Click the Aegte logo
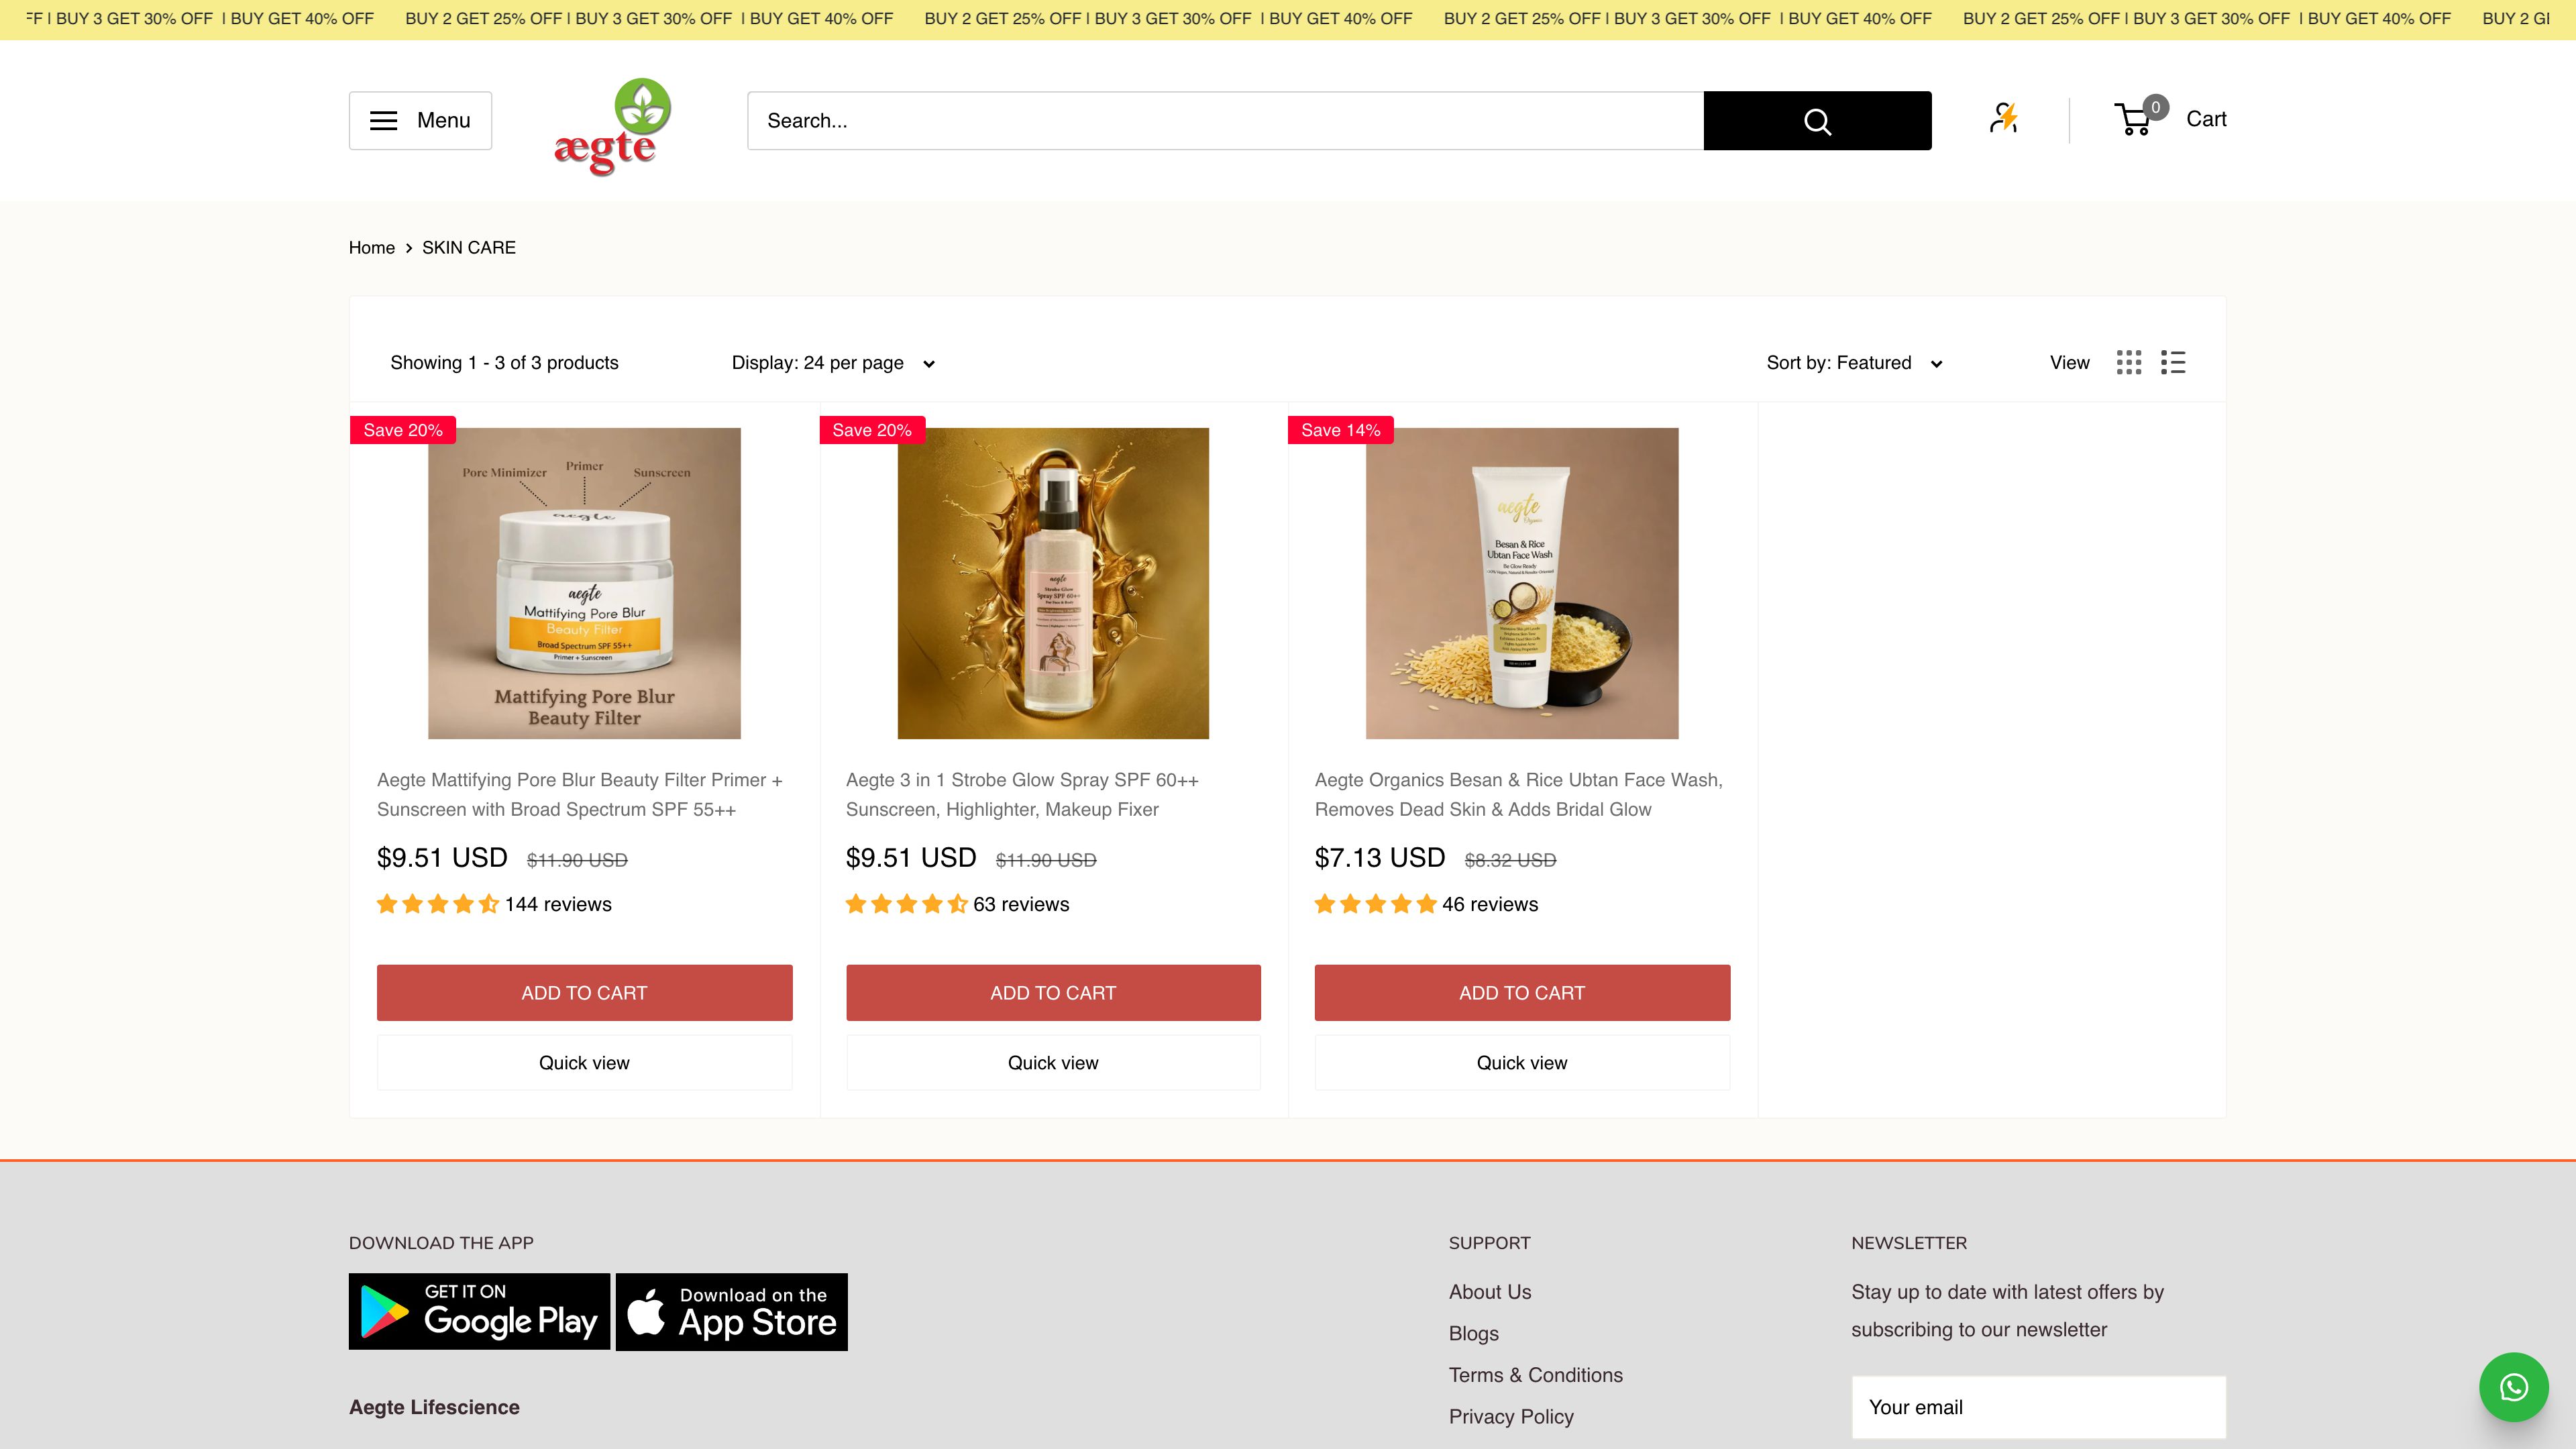The height and width of the screenshot is (1449, 2576). click(x=612, y=126)
